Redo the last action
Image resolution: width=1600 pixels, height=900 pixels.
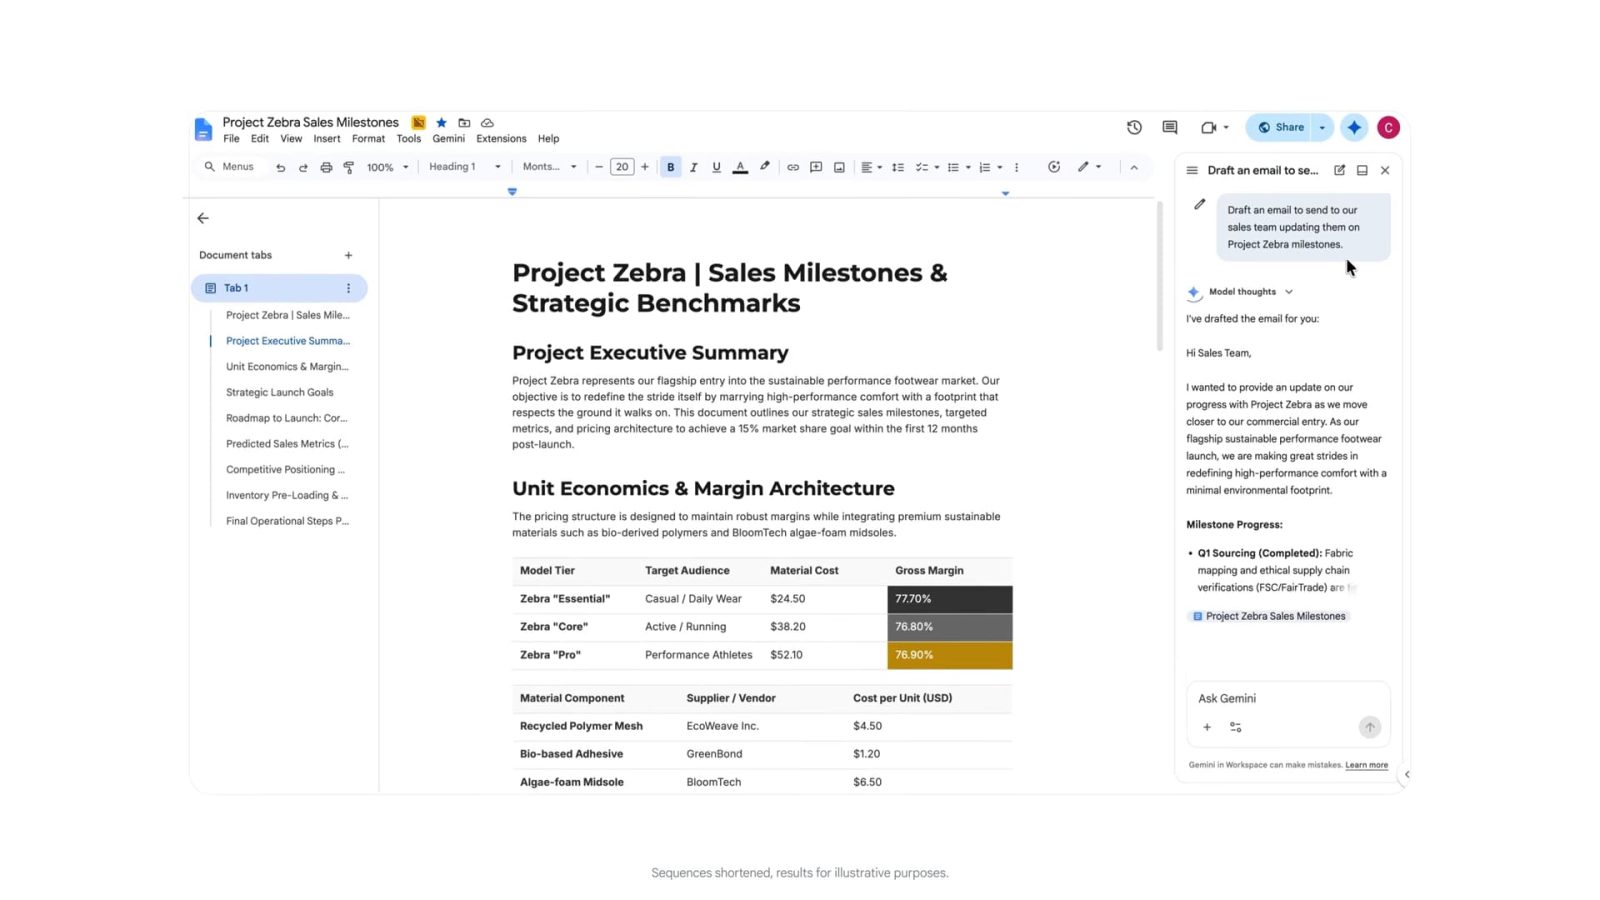303,167
